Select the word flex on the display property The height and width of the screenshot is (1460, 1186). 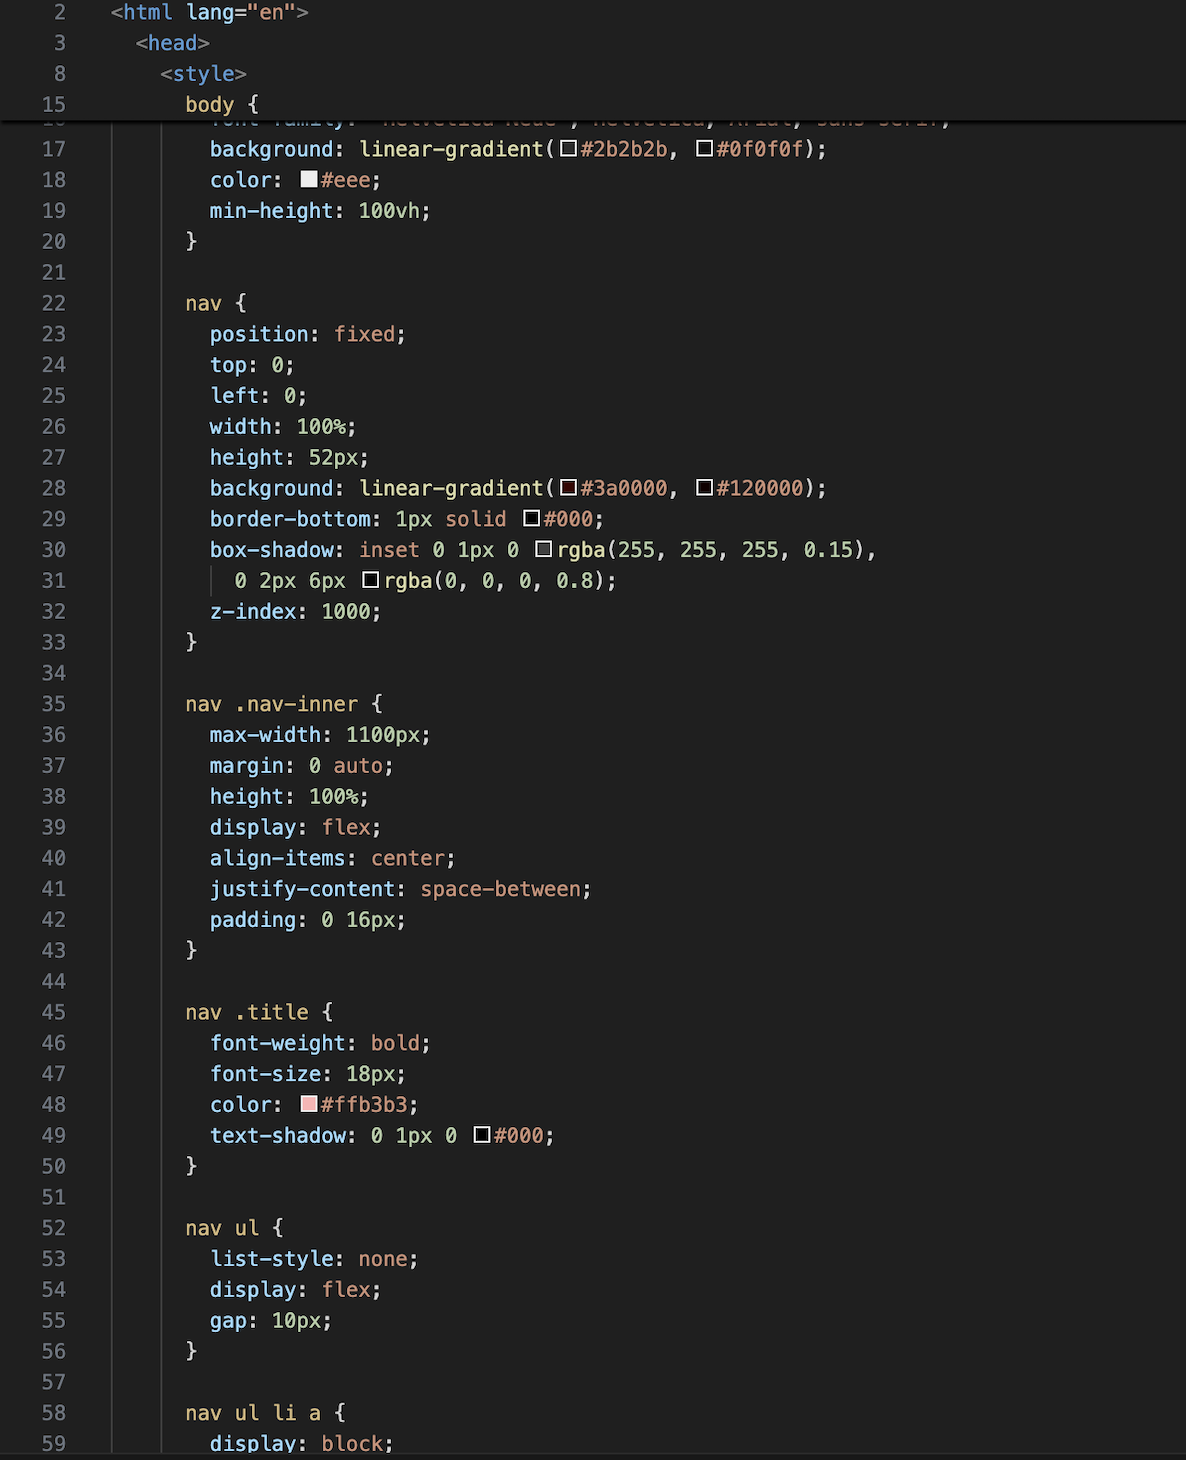pyautogui.click(x=344, y=827)
